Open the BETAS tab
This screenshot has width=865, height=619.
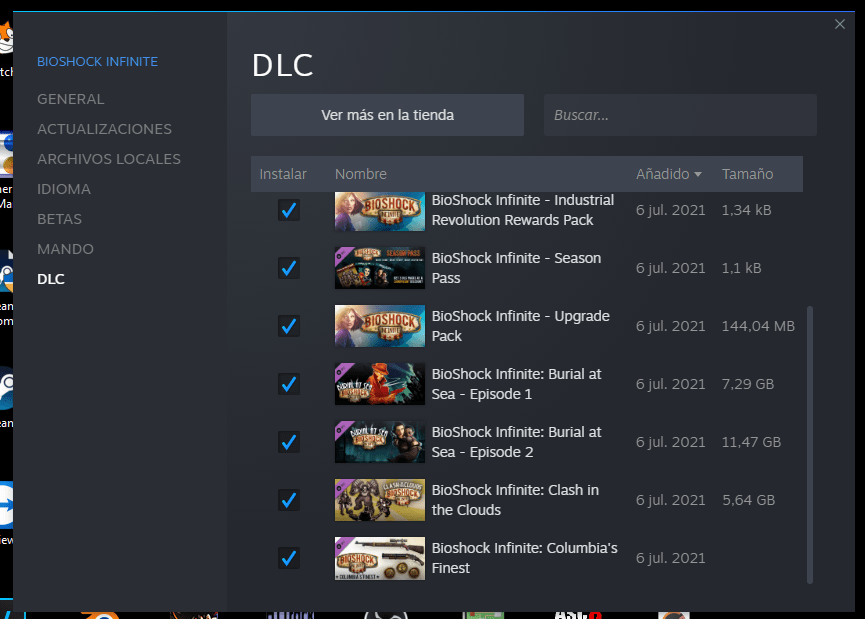click(60, 219)
